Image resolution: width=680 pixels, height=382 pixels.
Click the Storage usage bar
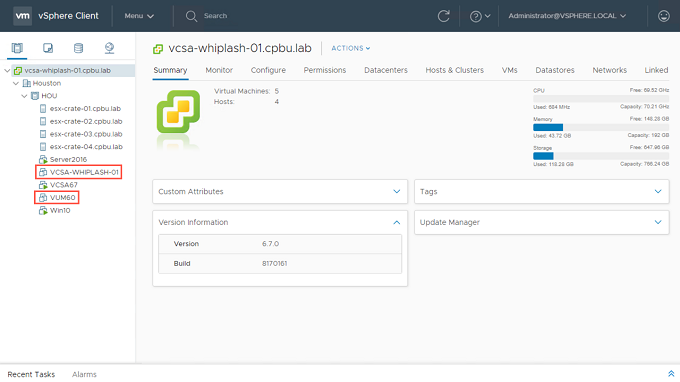tap(601, 156)
